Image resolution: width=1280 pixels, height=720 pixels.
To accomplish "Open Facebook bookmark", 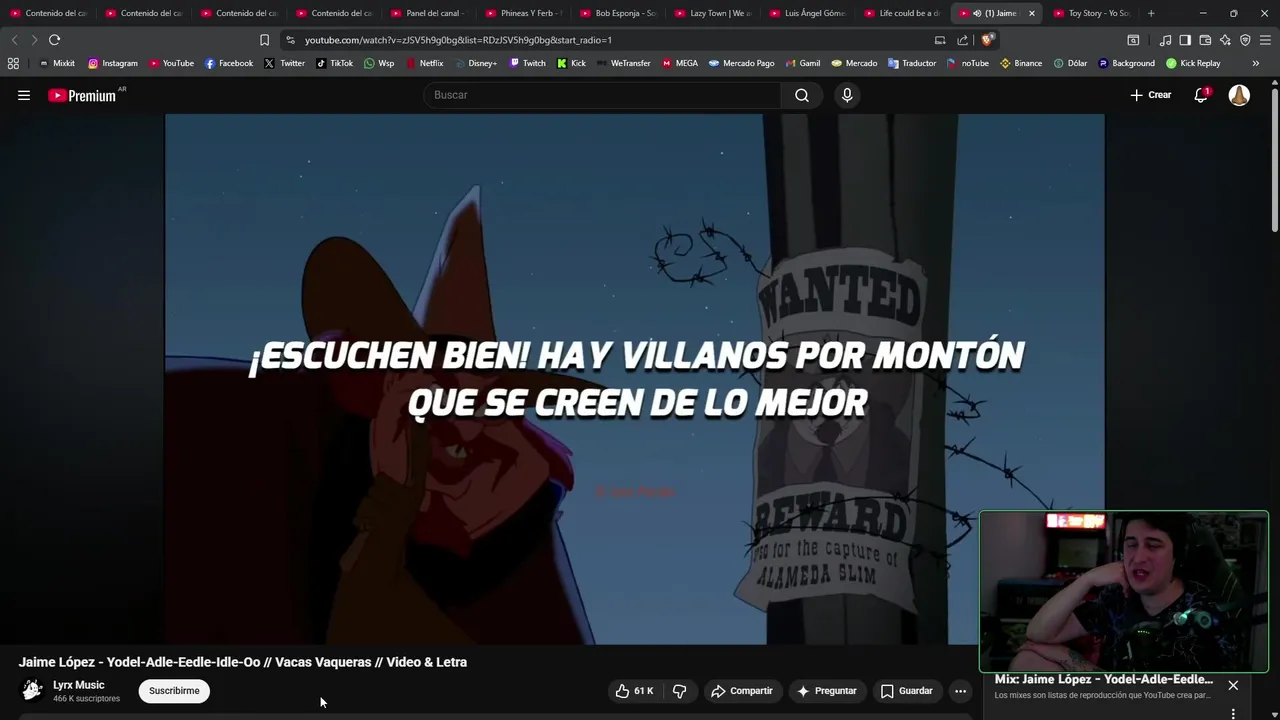I will (x=228, y=63).
